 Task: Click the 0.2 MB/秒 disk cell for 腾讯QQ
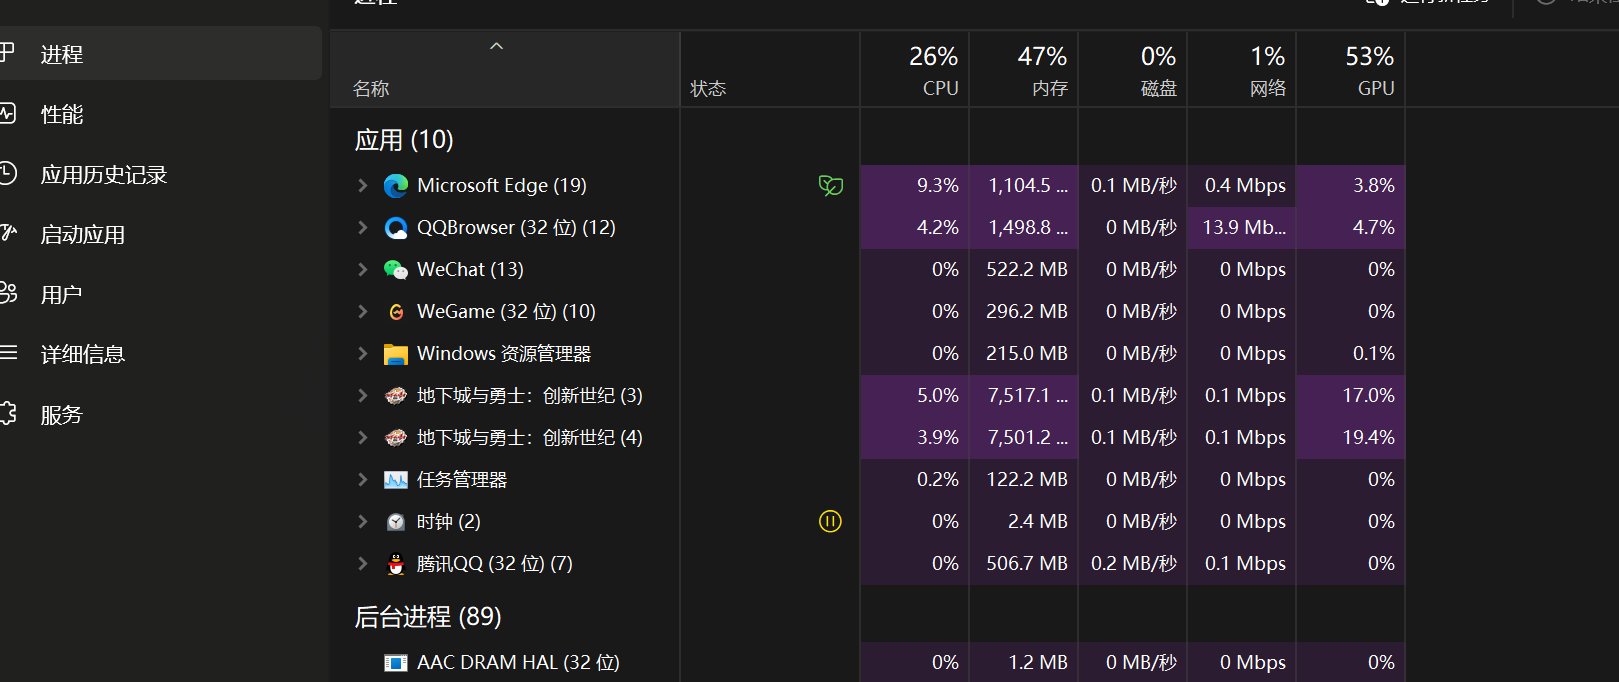click(1132, 563)
